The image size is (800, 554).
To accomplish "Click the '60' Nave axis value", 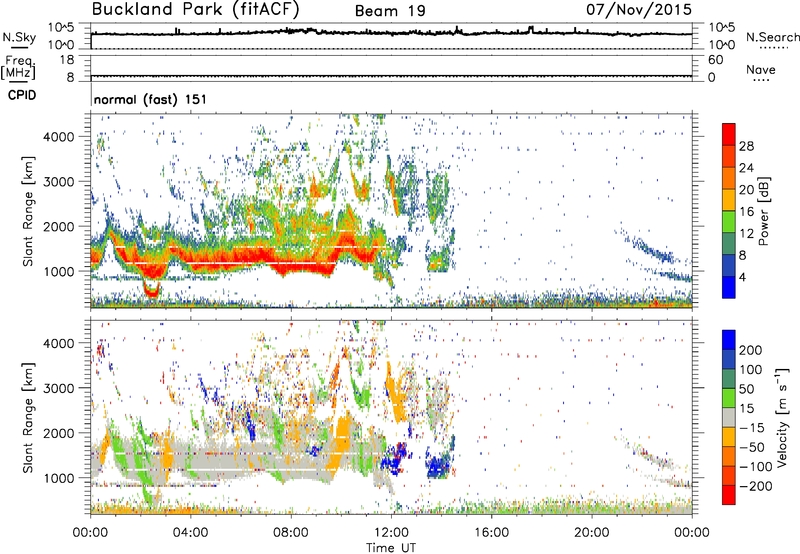I will [x=716, y=60].
